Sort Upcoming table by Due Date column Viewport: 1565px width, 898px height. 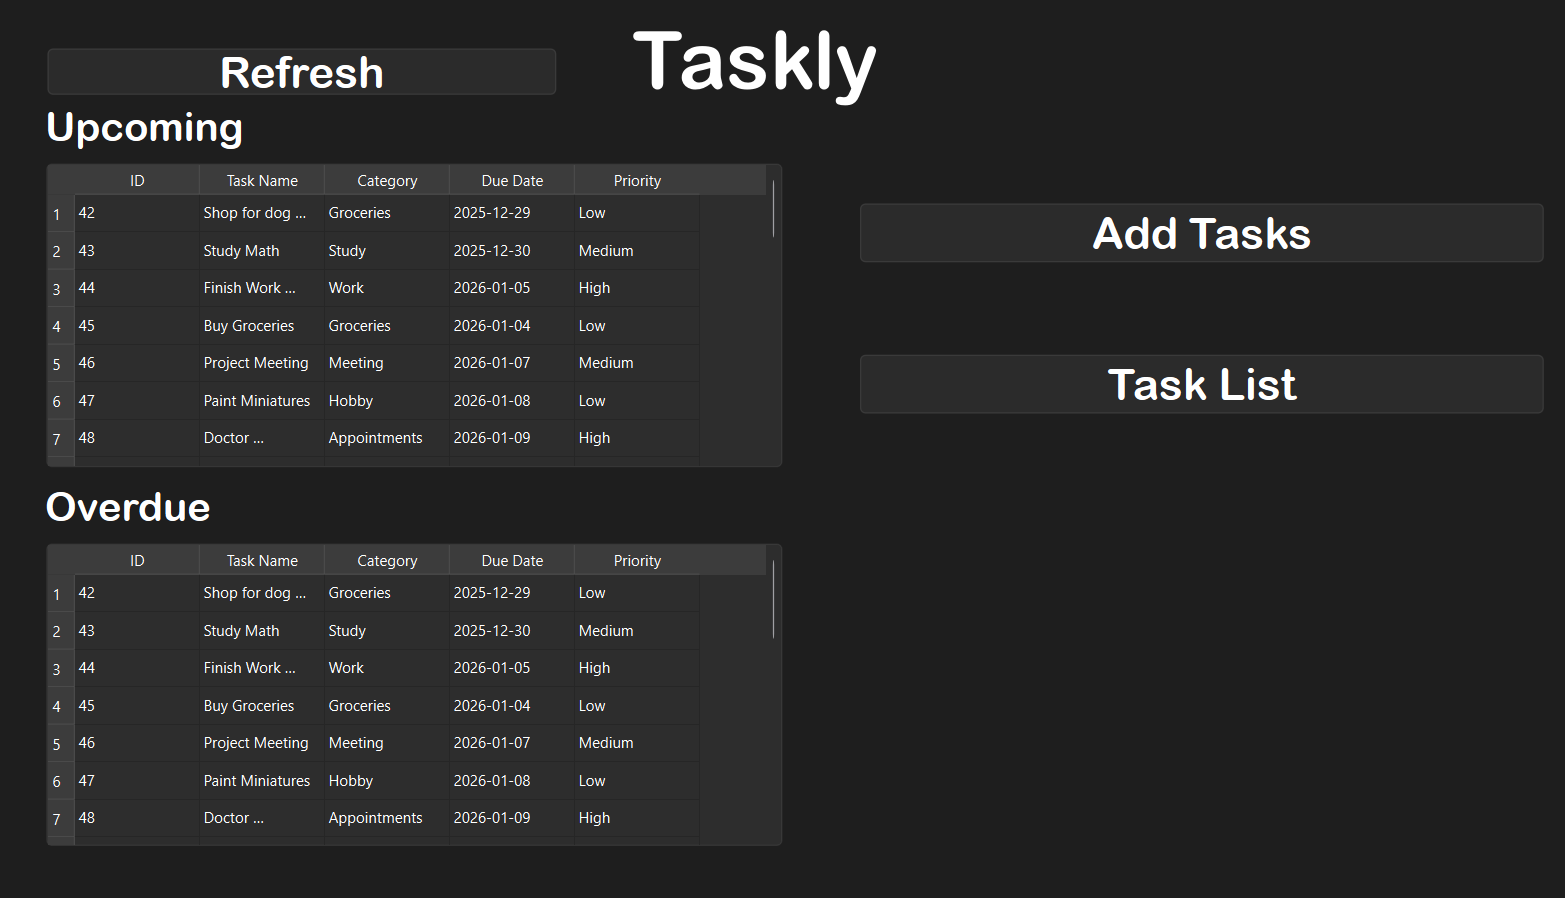[x=512, y=180]
